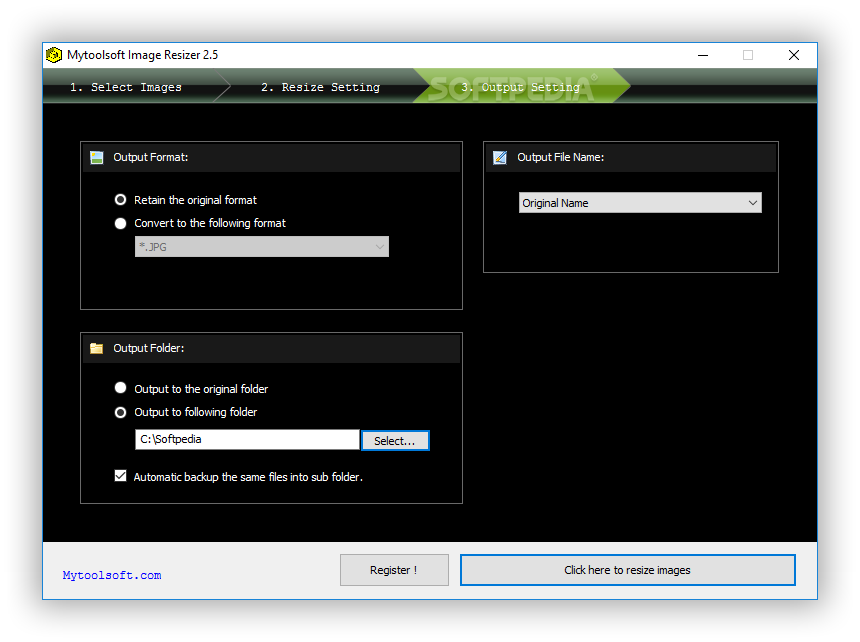This screenshot has height=642, width=860.
Task: Click here to resize images button
Action: click(627, 570)
